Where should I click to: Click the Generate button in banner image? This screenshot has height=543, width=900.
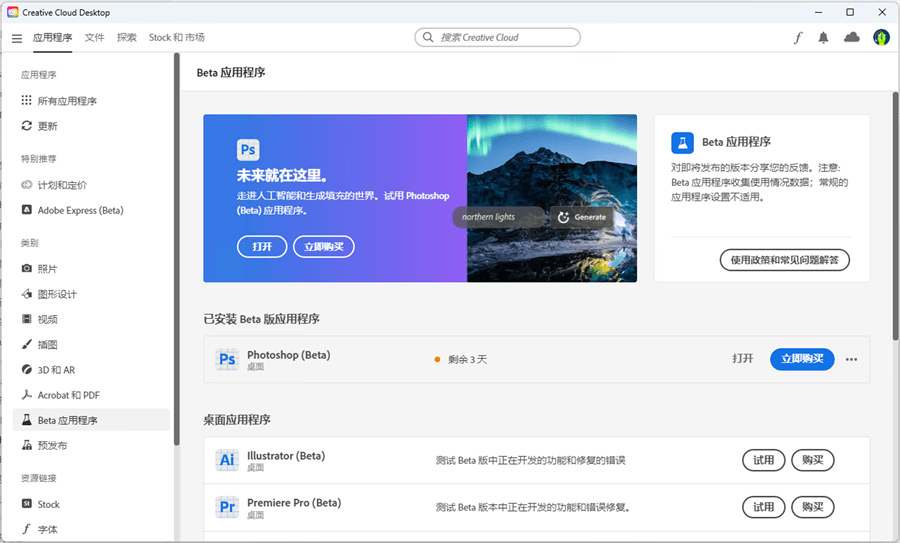click(x=582, y=217)
